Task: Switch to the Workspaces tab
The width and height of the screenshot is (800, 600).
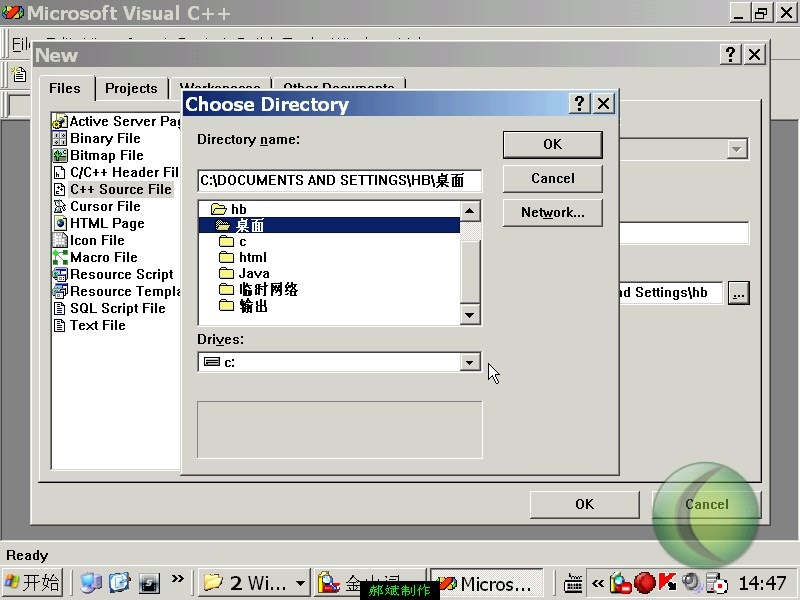Action: tap(220, 86)
